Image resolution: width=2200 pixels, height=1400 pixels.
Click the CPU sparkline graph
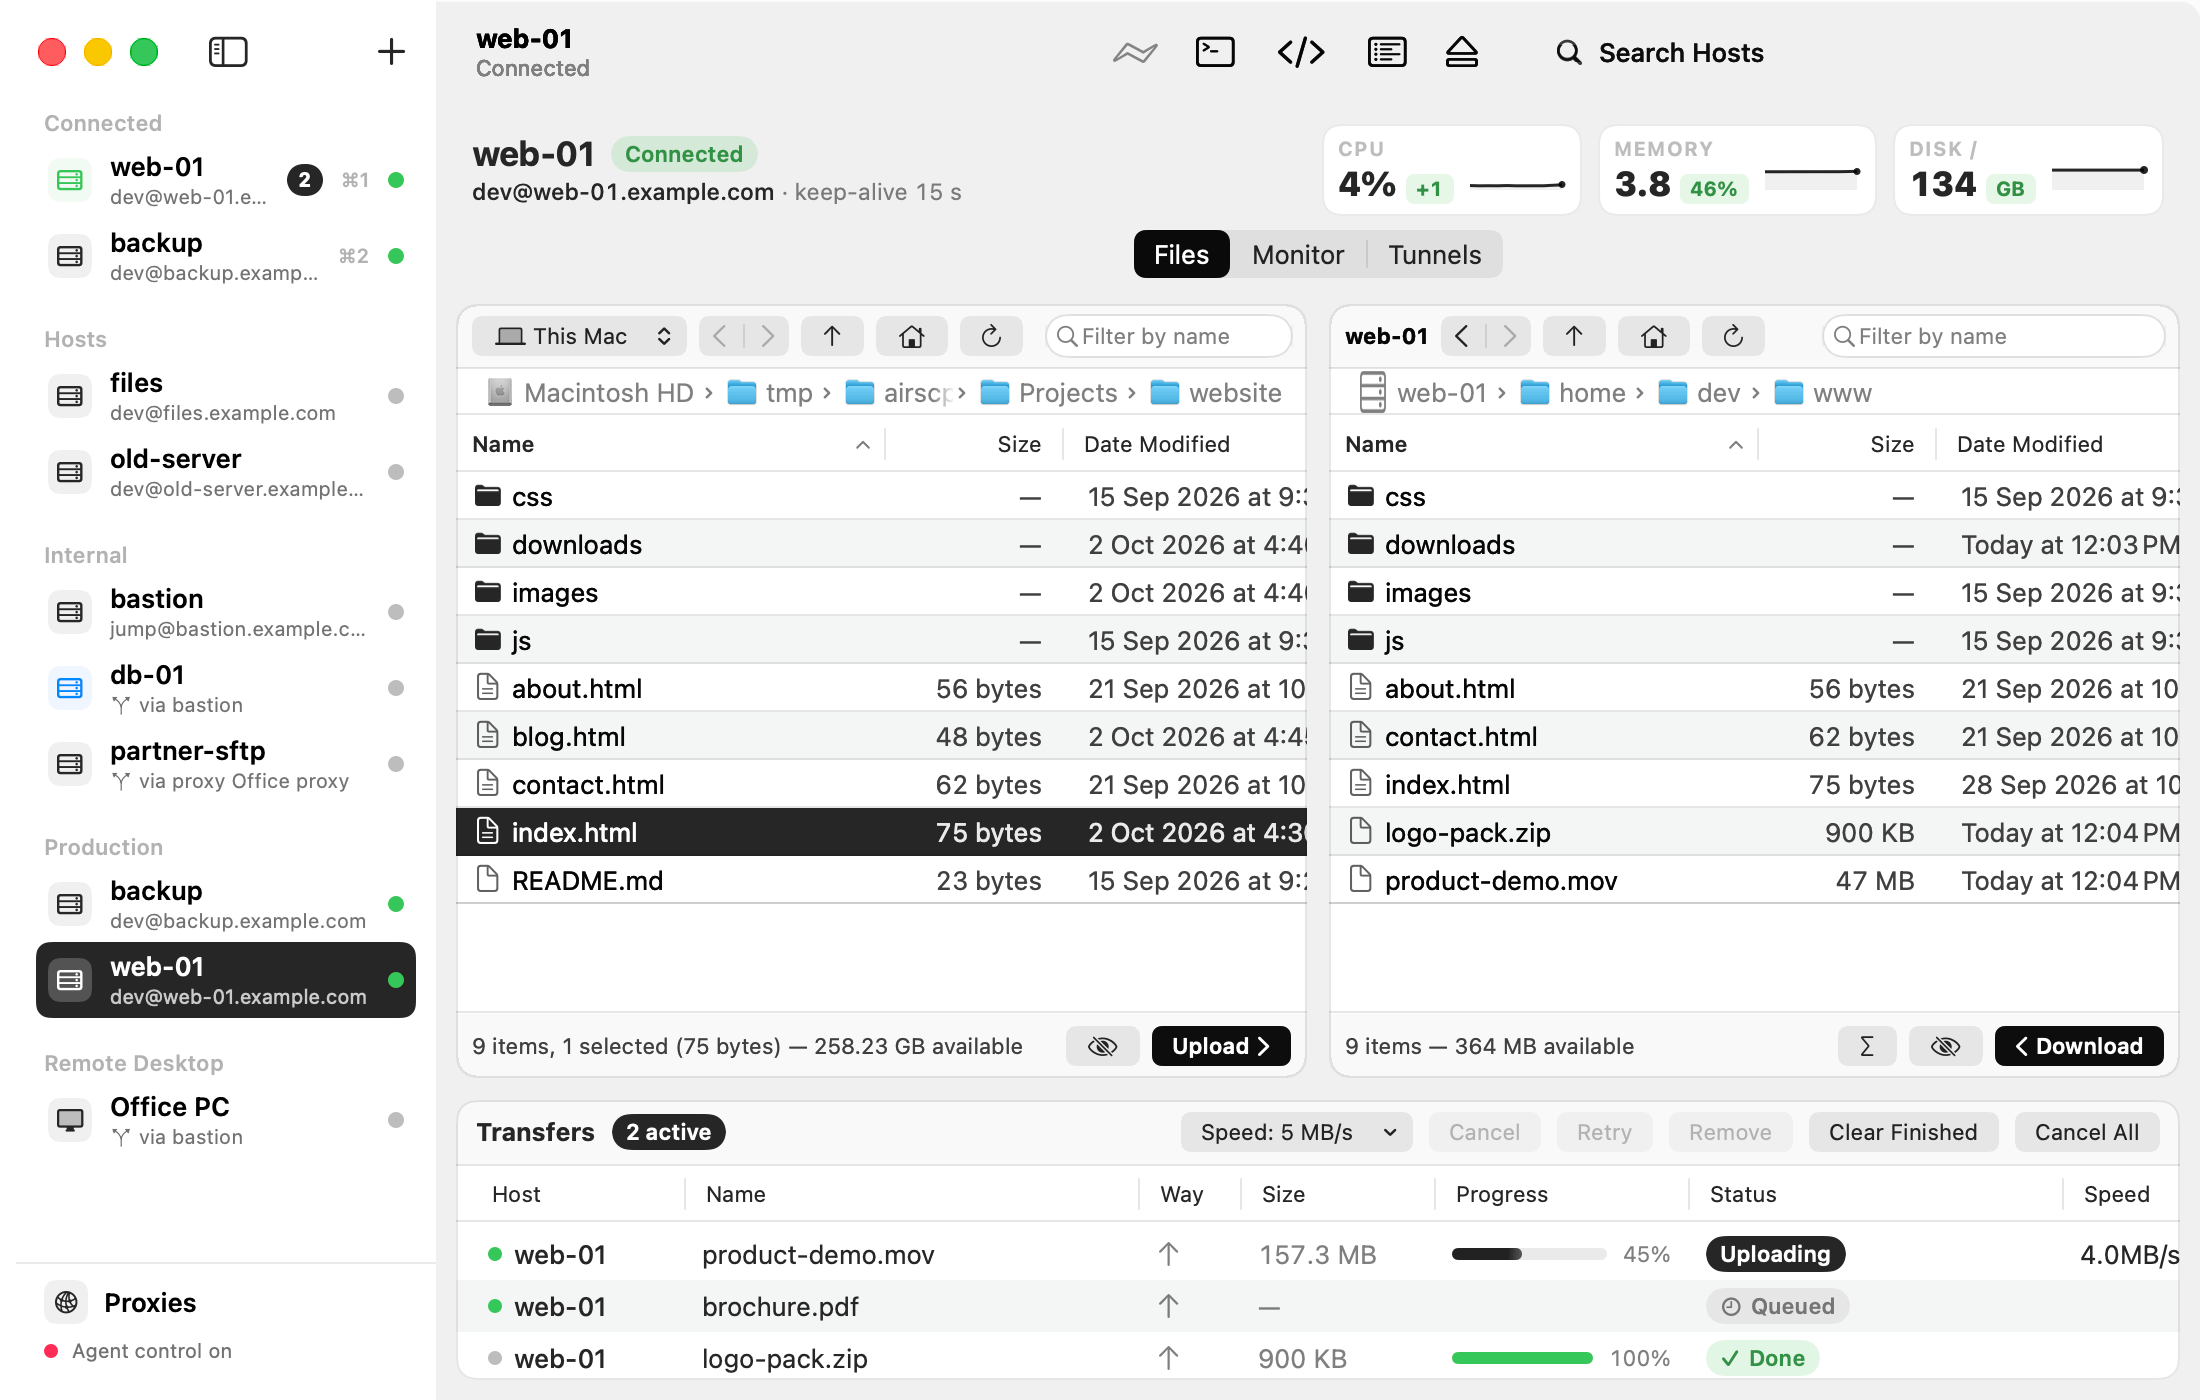[1517, 185]
